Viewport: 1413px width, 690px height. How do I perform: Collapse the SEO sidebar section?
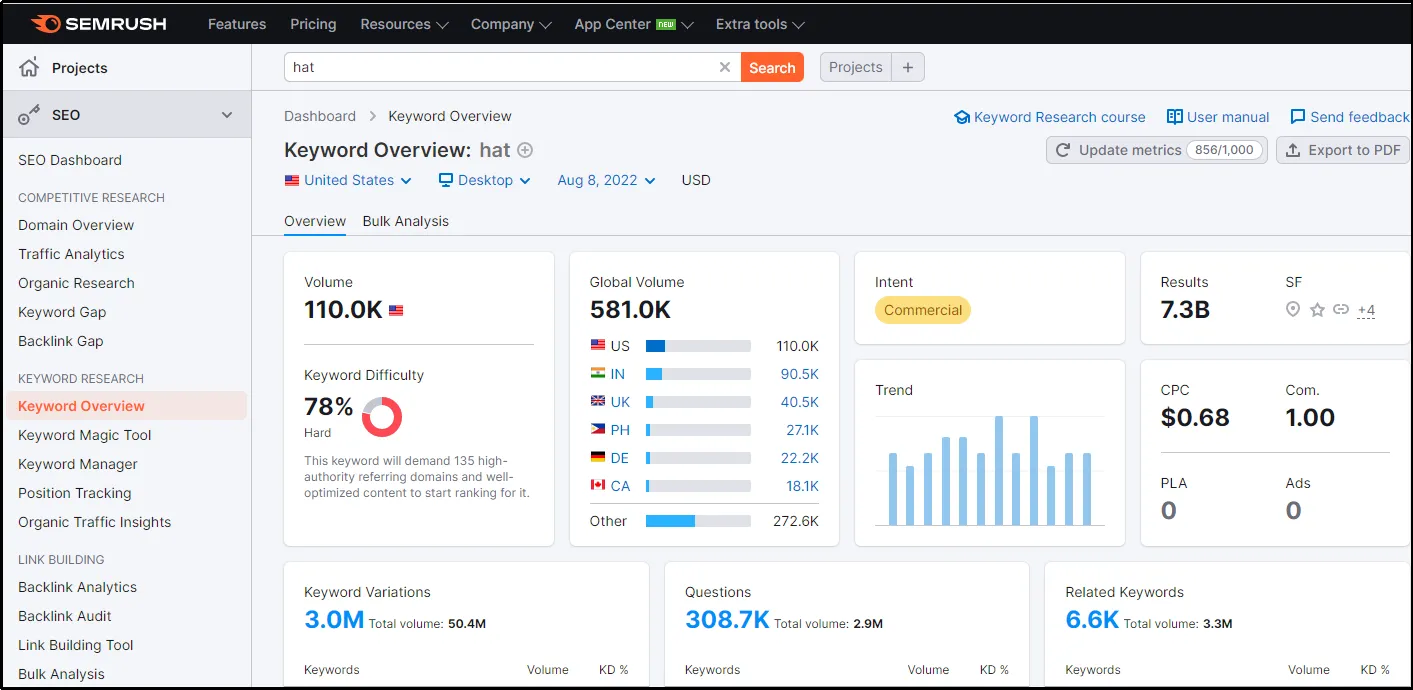click(x=227, y=114)
